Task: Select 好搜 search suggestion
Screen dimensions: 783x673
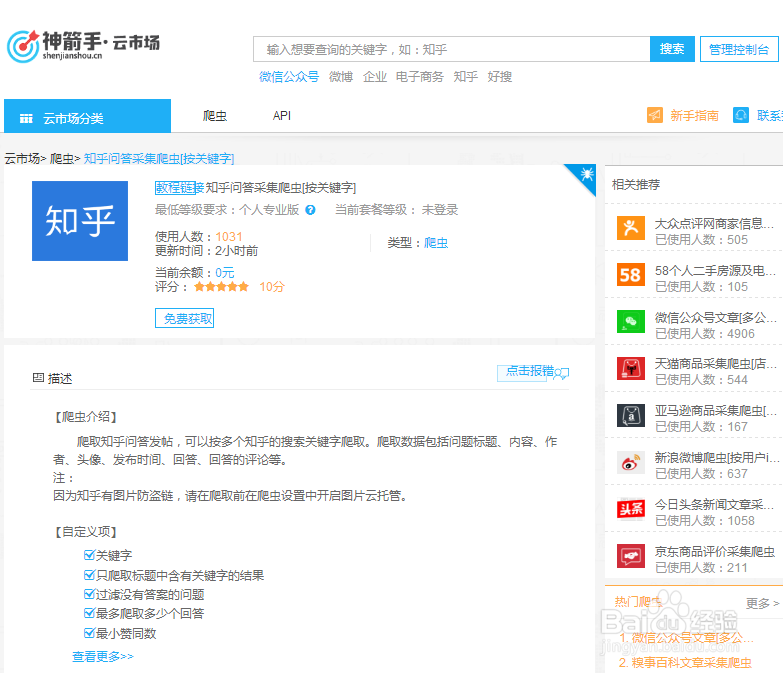Action: coord(500,77)
